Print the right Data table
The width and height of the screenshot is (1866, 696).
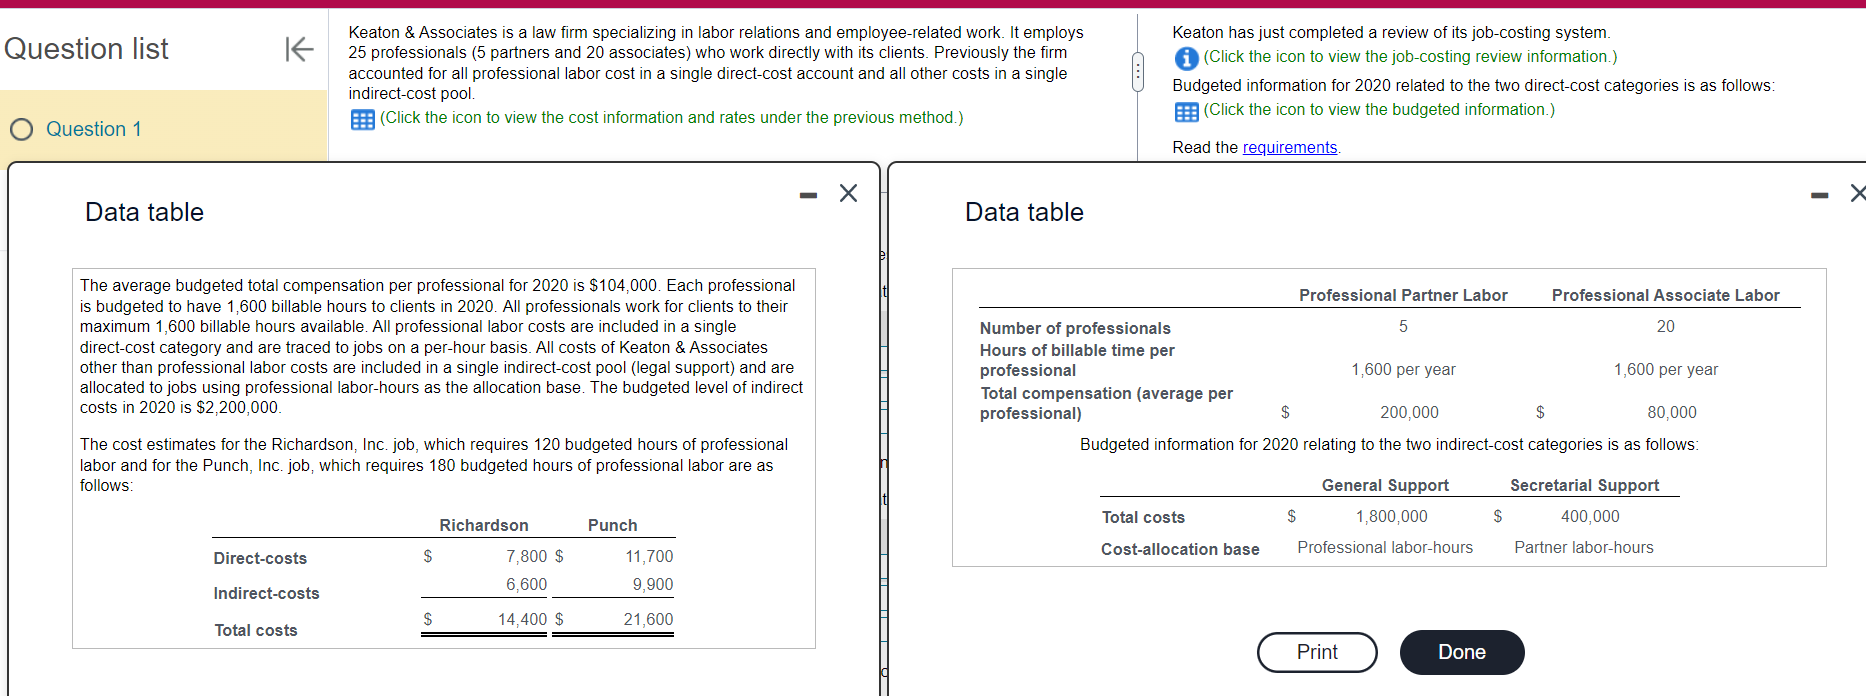point(1317,652)
